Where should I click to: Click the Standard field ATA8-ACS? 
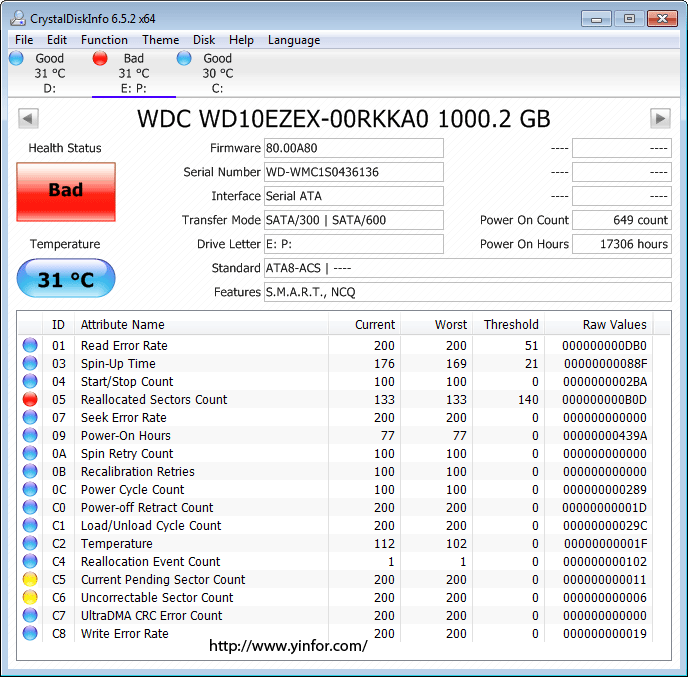(x=468, y=268)
